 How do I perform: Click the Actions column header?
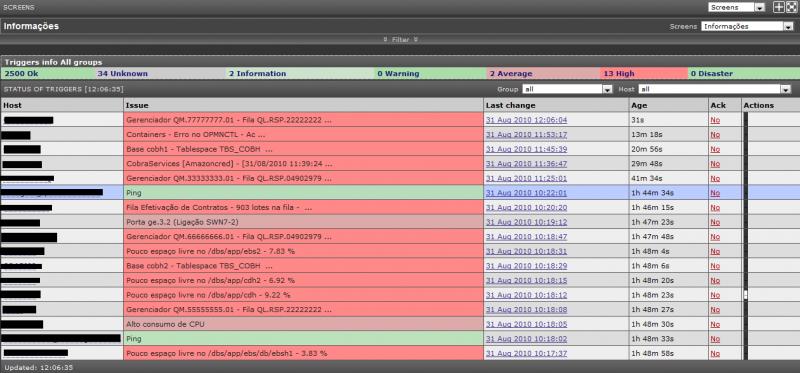point(770,105)
